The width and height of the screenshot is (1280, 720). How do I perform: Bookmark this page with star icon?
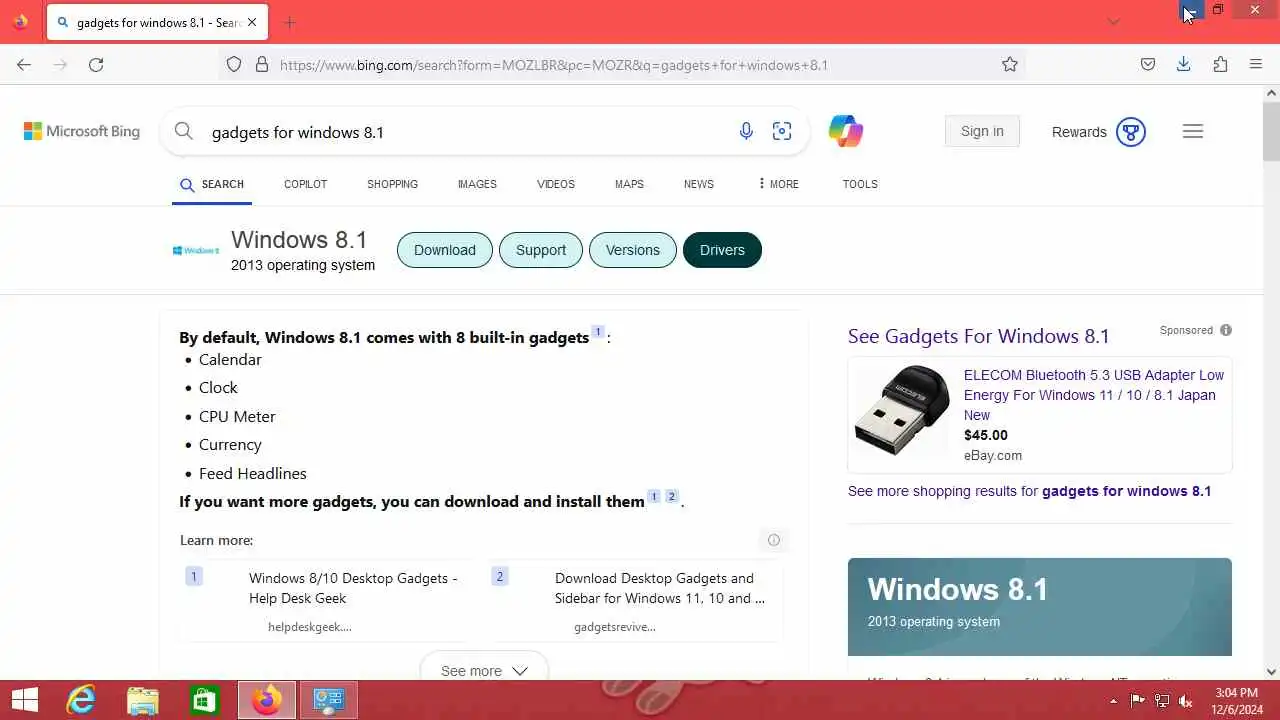pyautogui.click(x=1010, y=64)
